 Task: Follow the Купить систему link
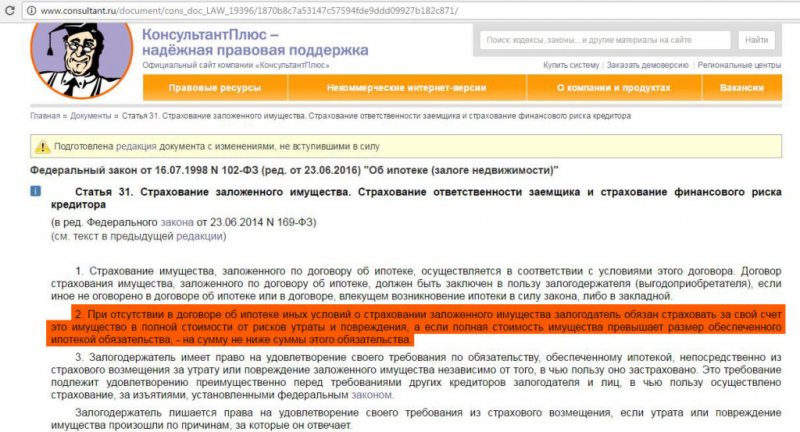[573, 64]
